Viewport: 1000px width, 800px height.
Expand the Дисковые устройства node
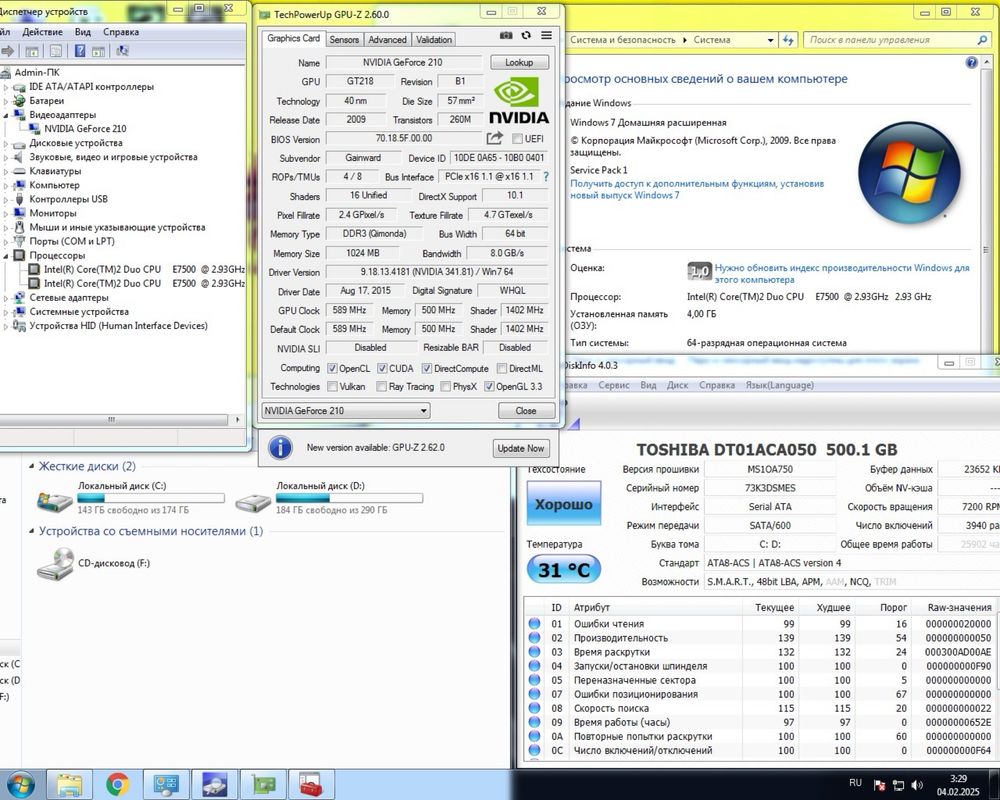pos(6,143)
